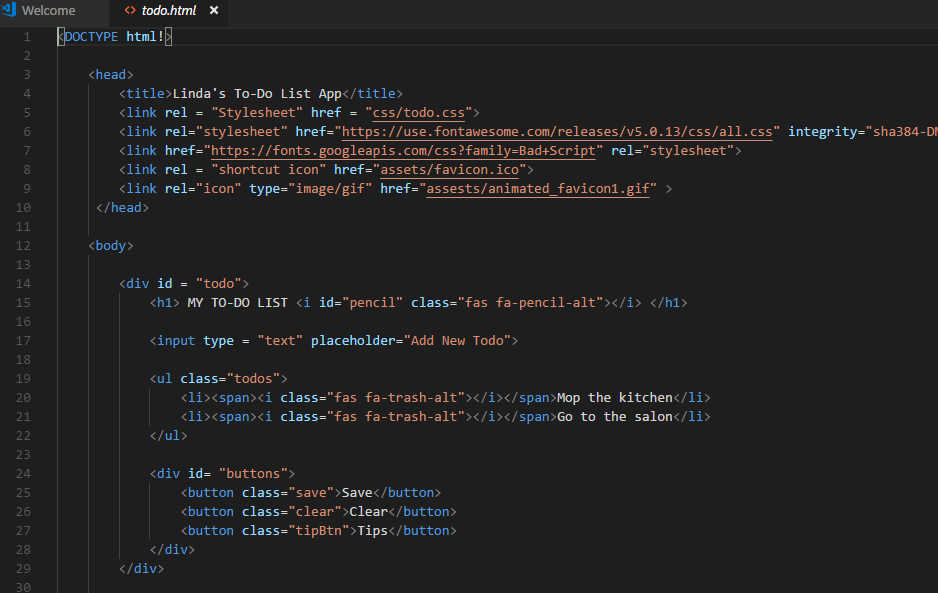Click the "fas fa-pencil-alt" class value

(x=531, y=303)
